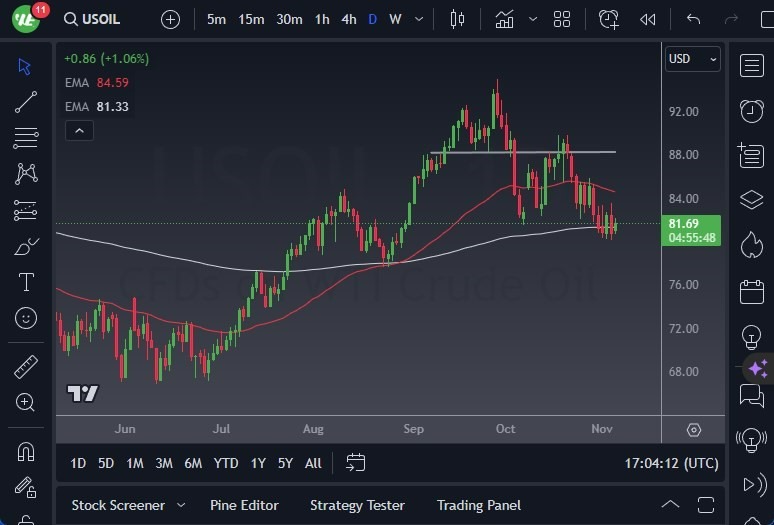Select the ruler measure tool
This screenshot has width=774, height=525.
[x=26, y=366]
